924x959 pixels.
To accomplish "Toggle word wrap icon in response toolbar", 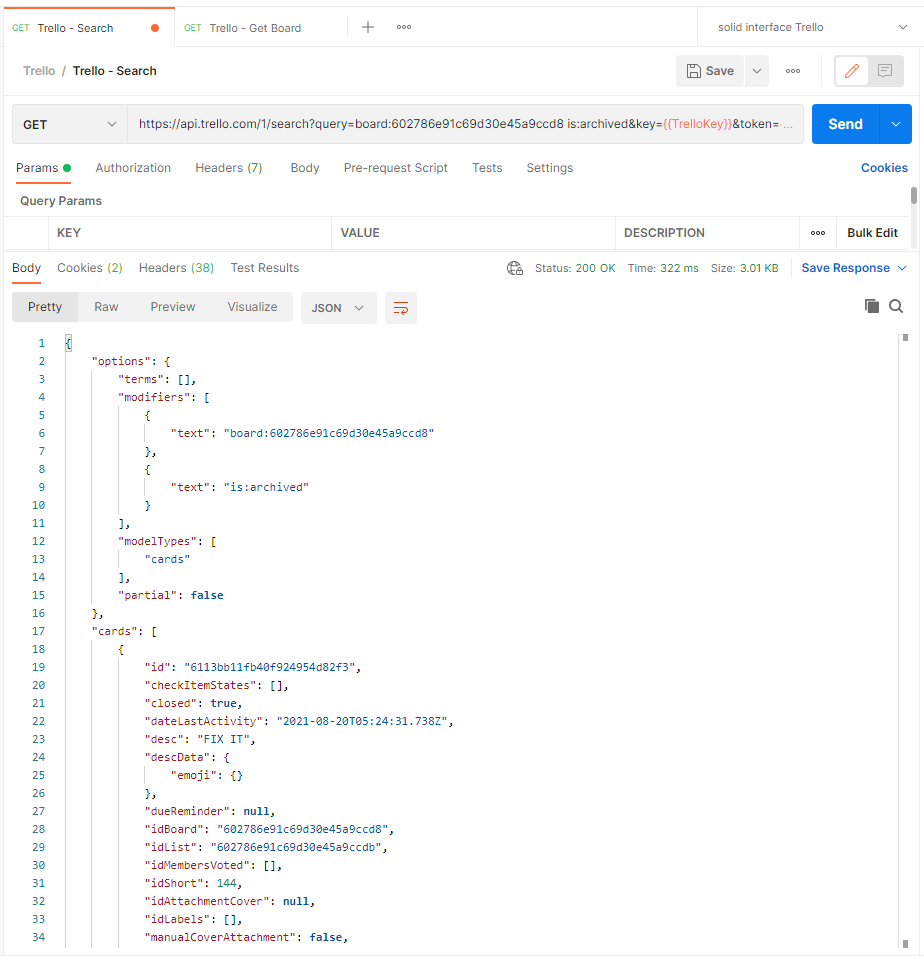I will [401, 308].
